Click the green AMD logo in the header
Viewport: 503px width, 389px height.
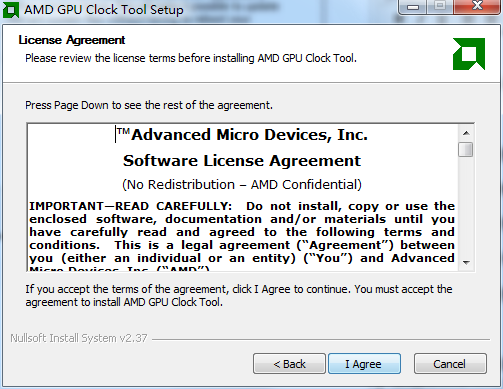[469, 54]
